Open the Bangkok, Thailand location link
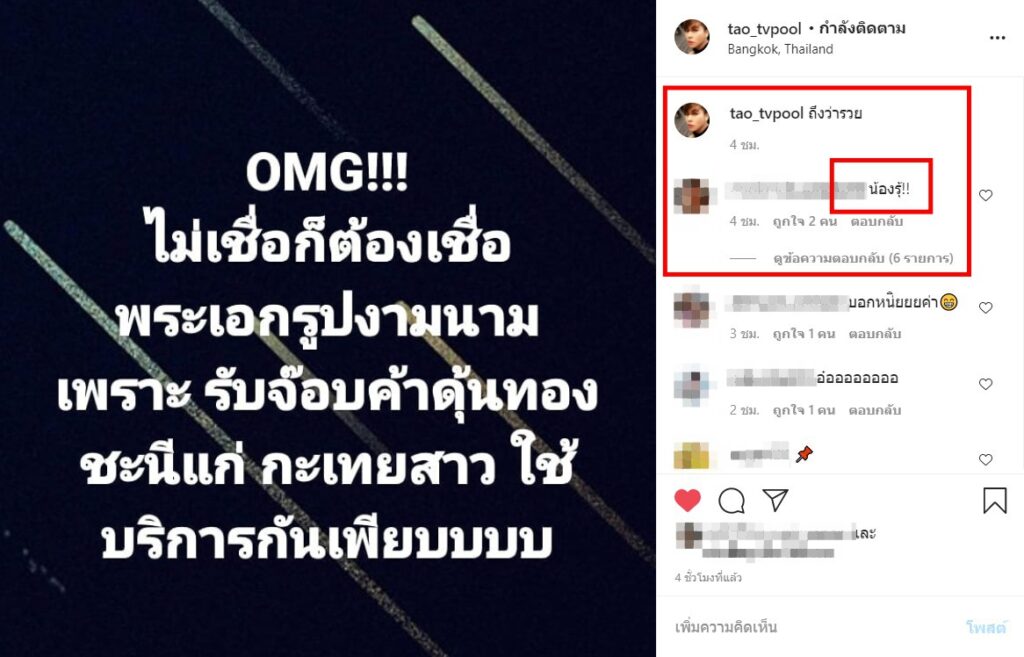Image resolution: width=1024 pixels, height=657 pixels. pos(780,49)
